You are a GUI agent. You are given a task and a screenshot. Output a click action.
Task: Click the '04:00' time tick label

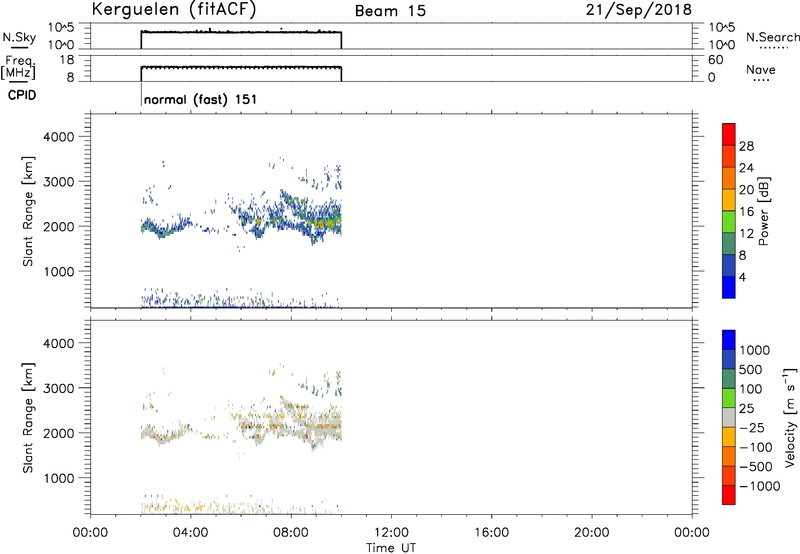(x=190, y=533)
